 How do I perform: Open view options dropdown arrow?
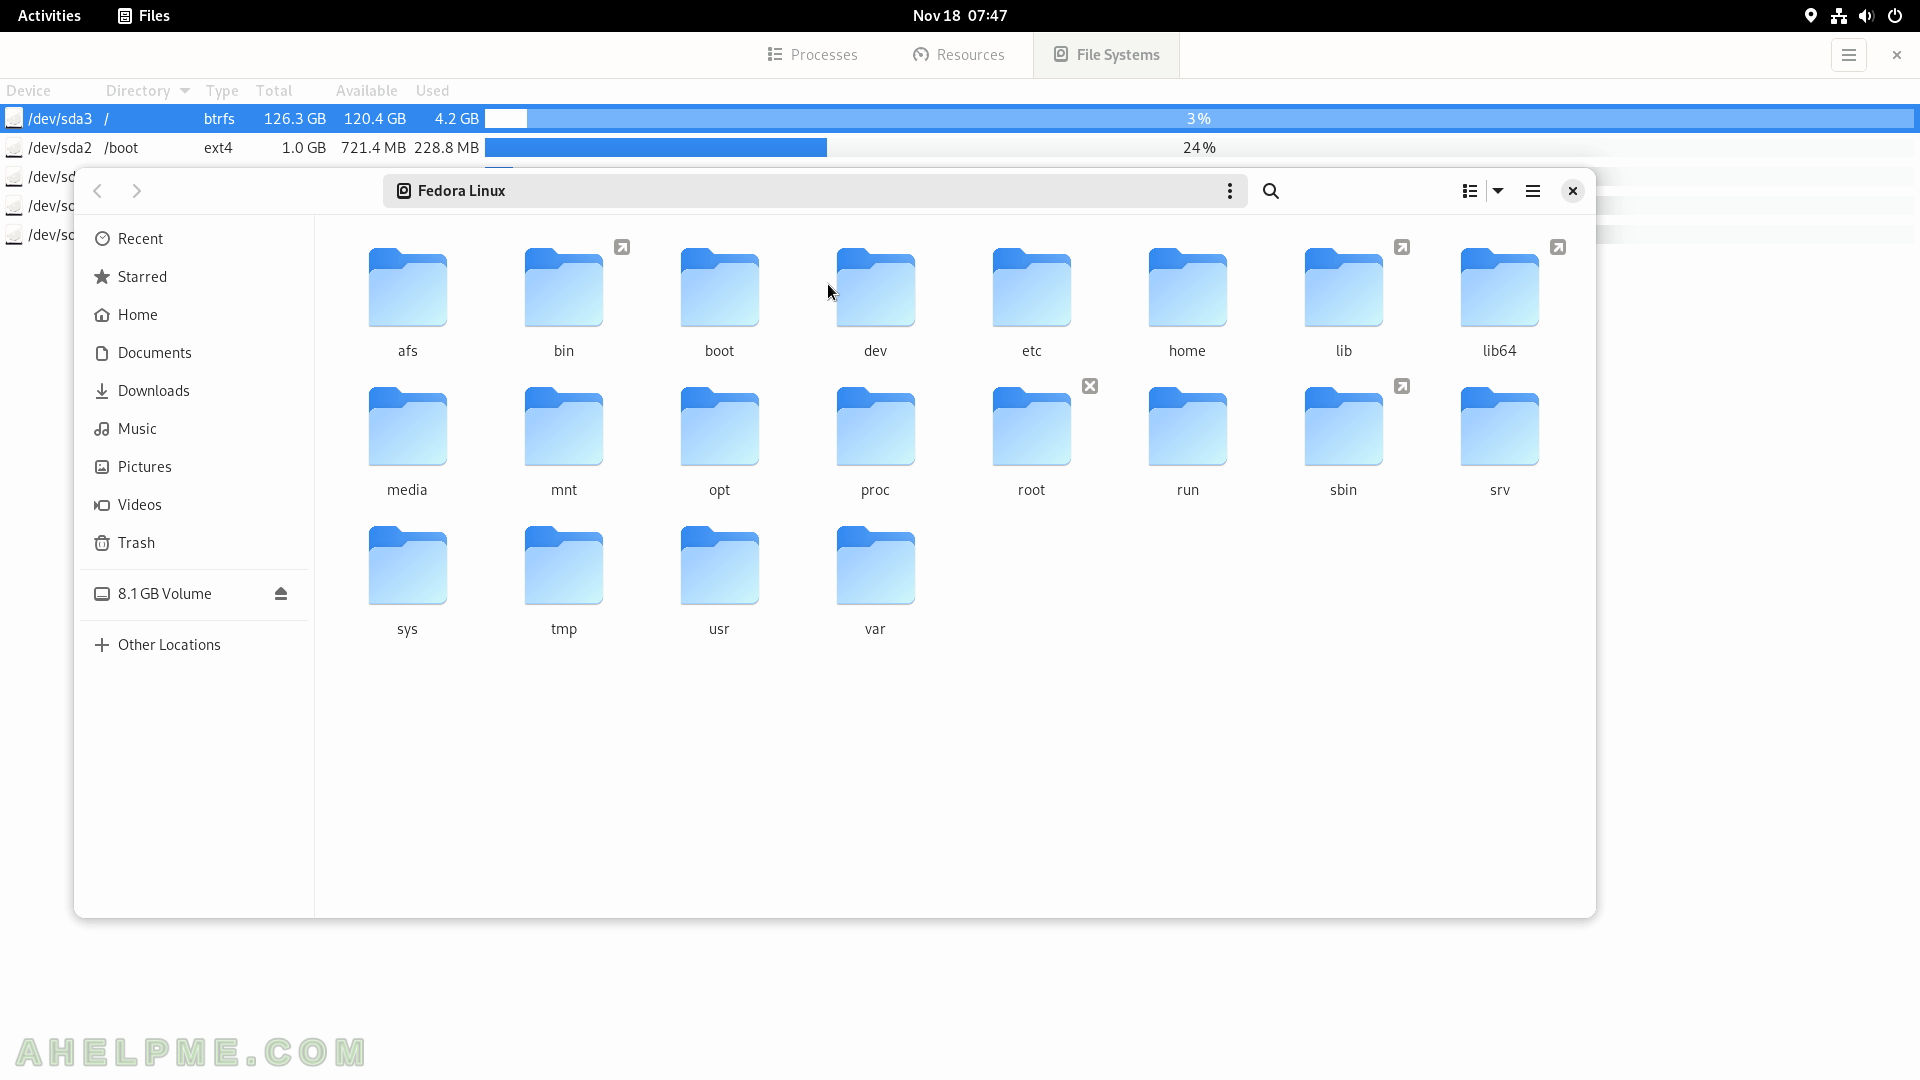1498,191
